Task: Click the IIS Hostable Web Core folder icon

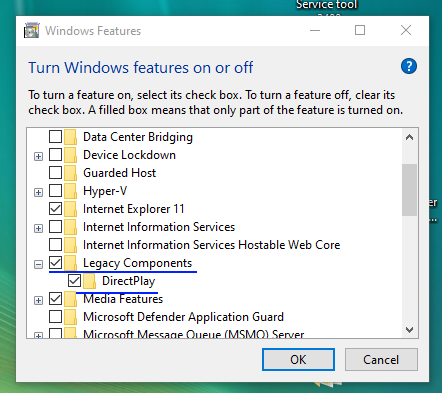Action: [x=70, y=245]
